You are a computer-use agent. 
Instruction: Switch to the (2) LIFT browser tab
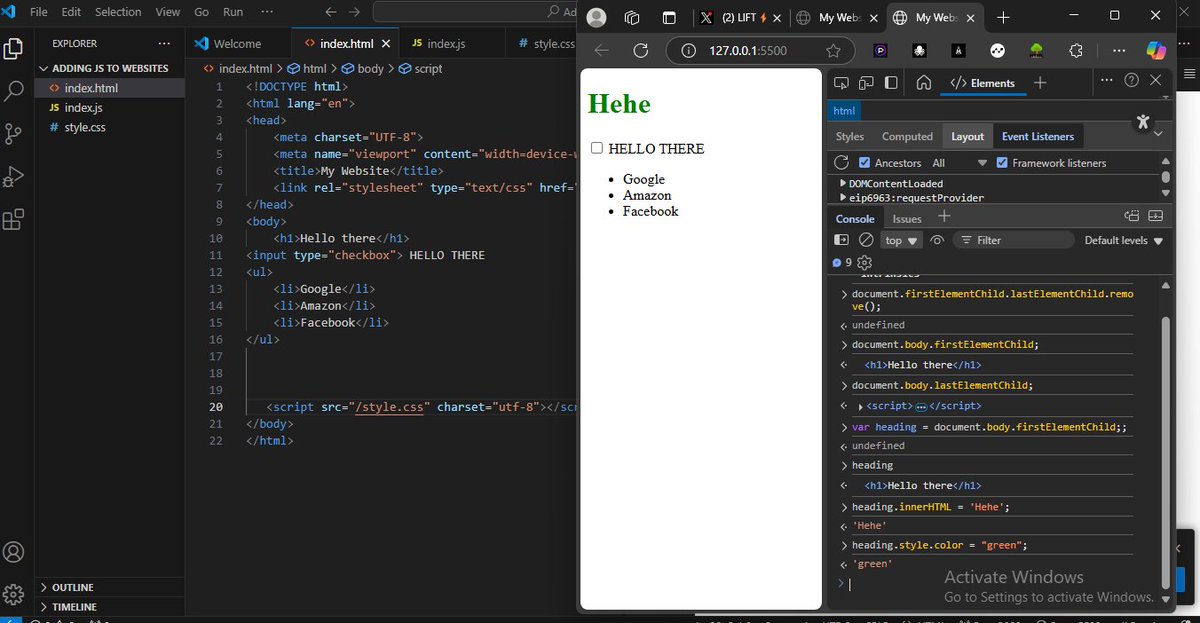[738, 17]
